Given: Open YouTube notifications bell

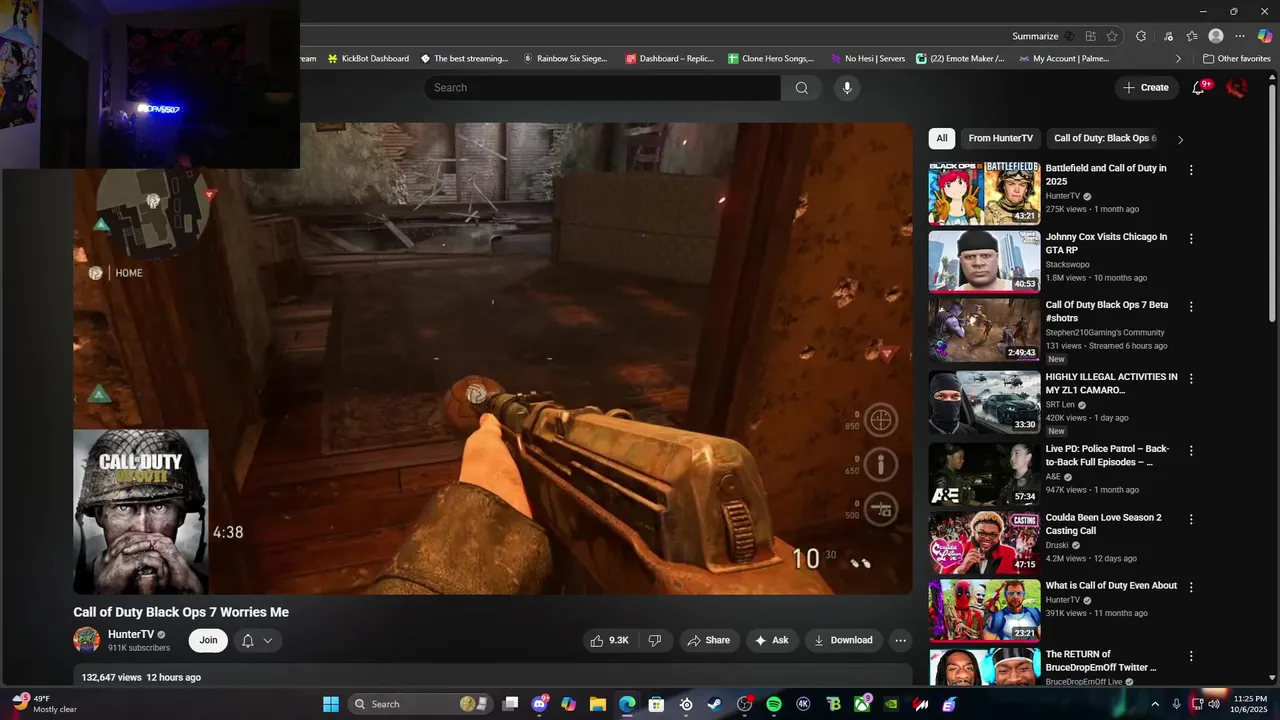Looking at the screenshot, I should click(x=1198, y=88).
